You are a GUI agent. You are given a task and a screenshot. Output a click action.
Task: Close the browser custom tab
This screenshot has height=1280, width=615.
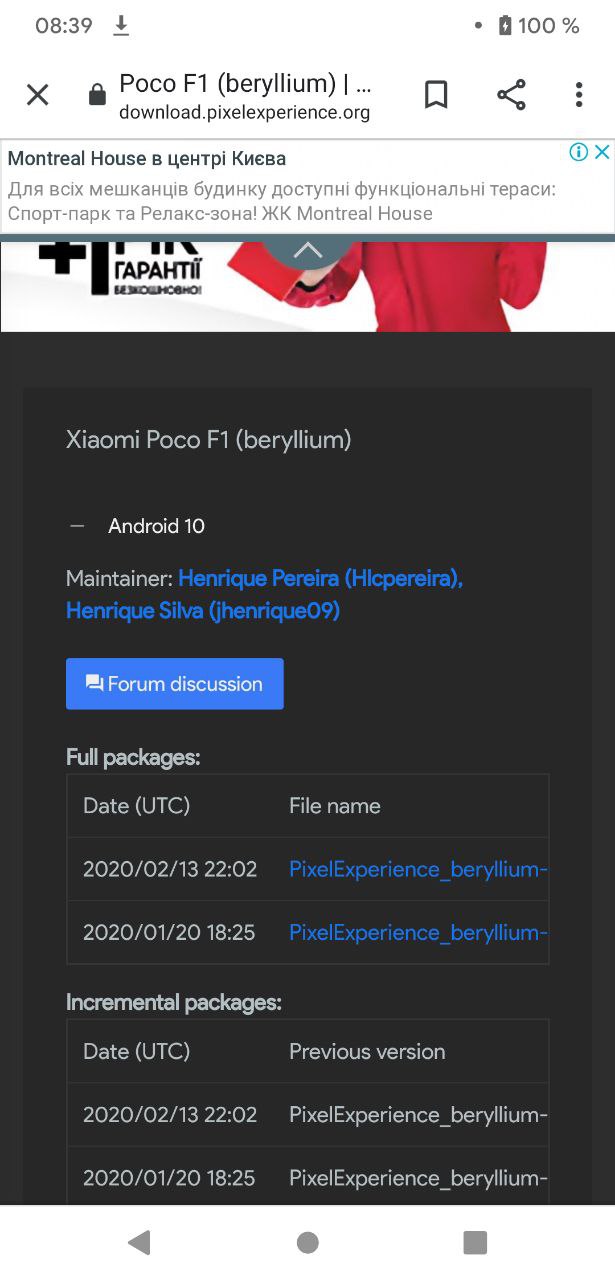pyautogui.click(x=37, y=95)
